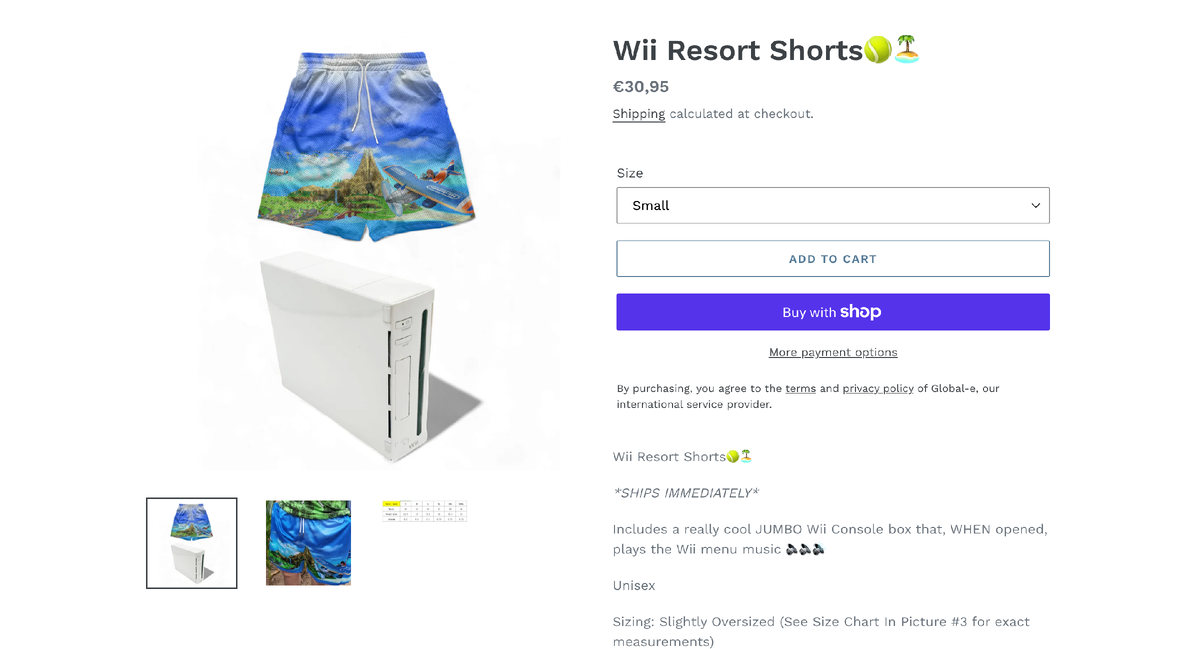The height and width of the screenshot is (649, 1200).
Task: Click the €30,95 price
Action: tap(641, 87)
